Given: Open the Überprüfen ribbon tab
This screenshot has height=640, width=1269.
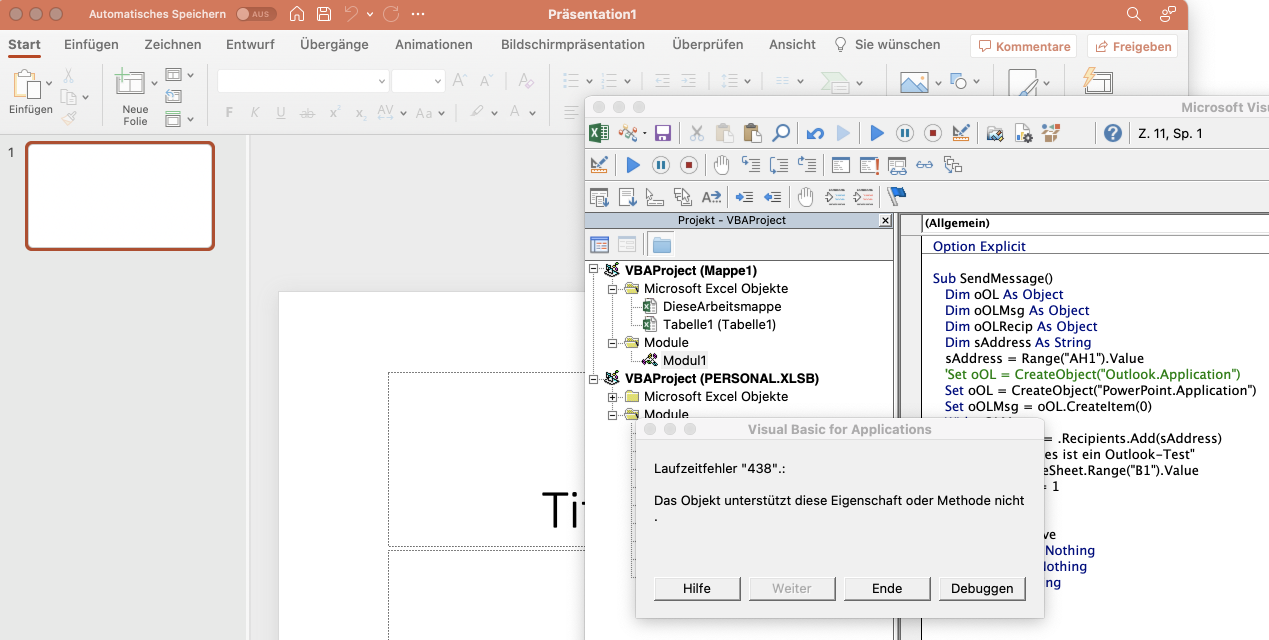Looking at the screenshot, I should [x=707, y=44].
